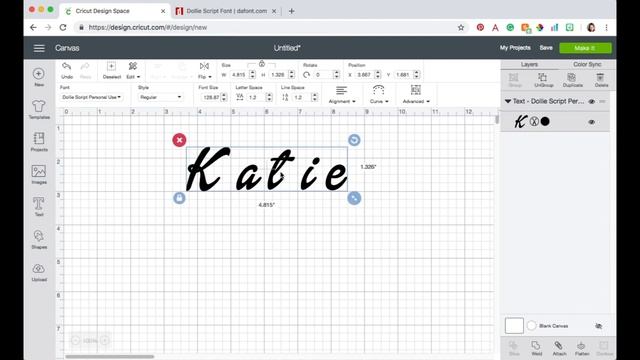Toggle visibility of the Text group layer

coord(591,102)
